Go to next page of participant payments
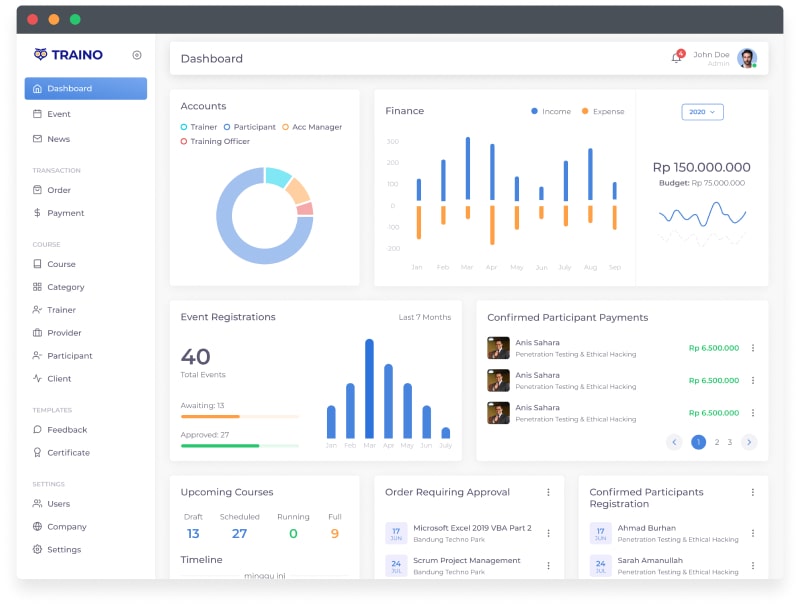 pos(749,442)
